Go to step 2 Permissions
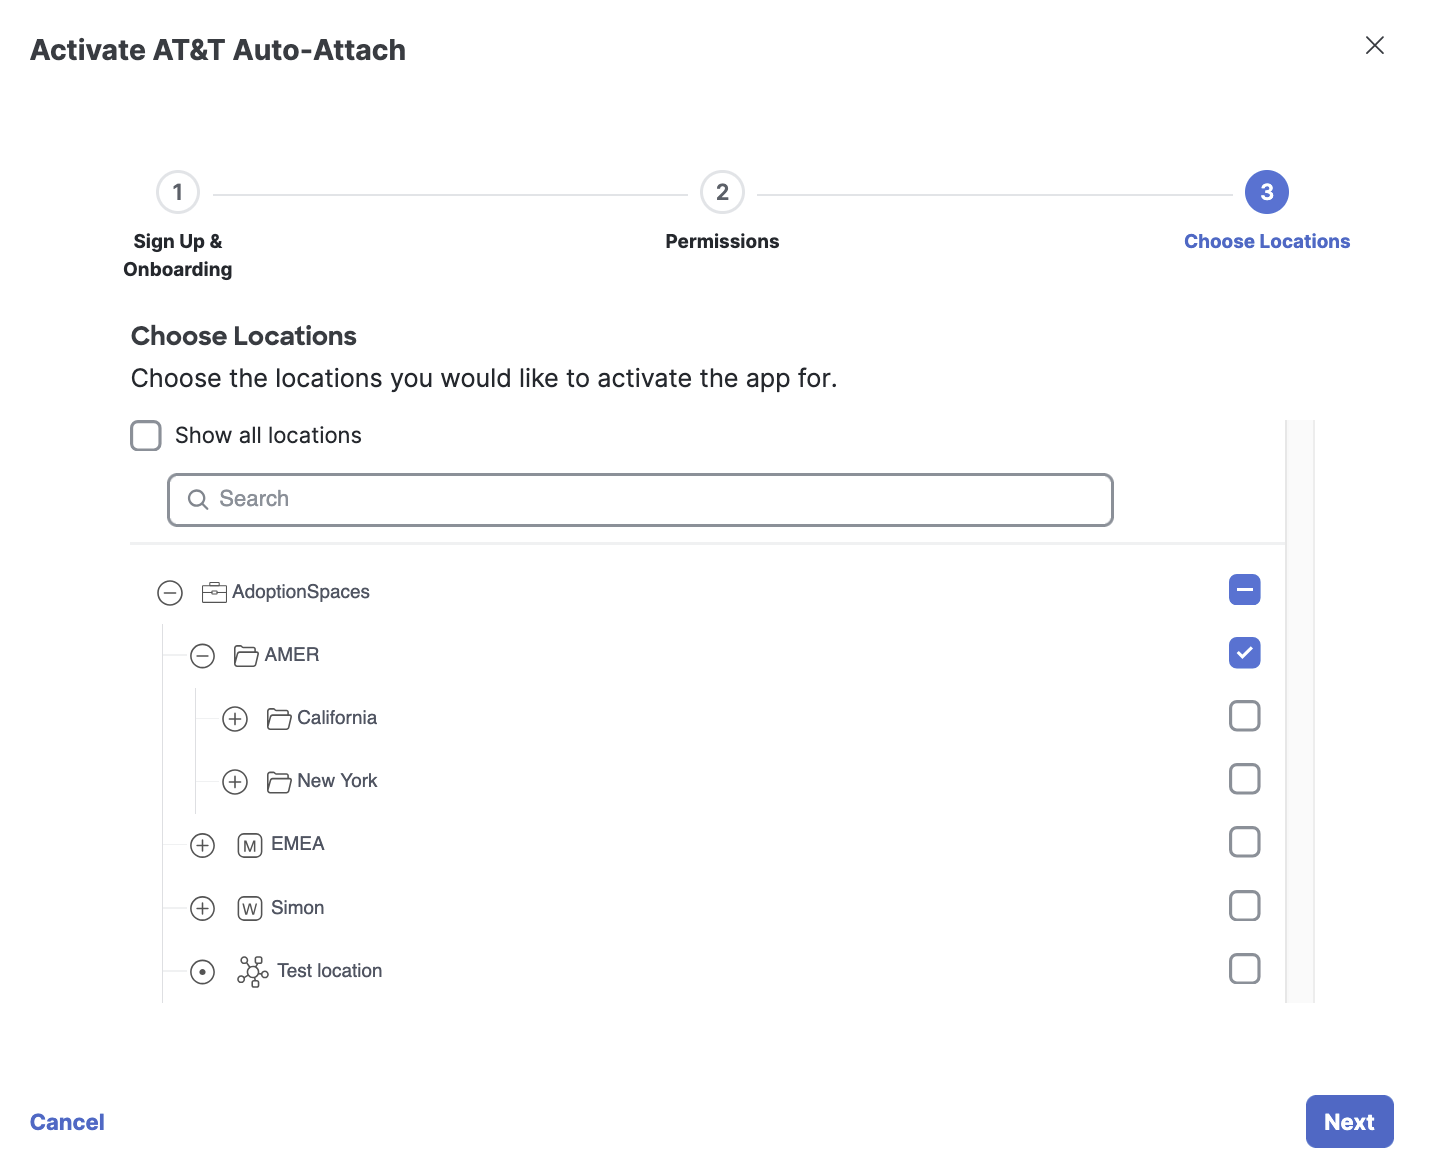 coord(722,192)
